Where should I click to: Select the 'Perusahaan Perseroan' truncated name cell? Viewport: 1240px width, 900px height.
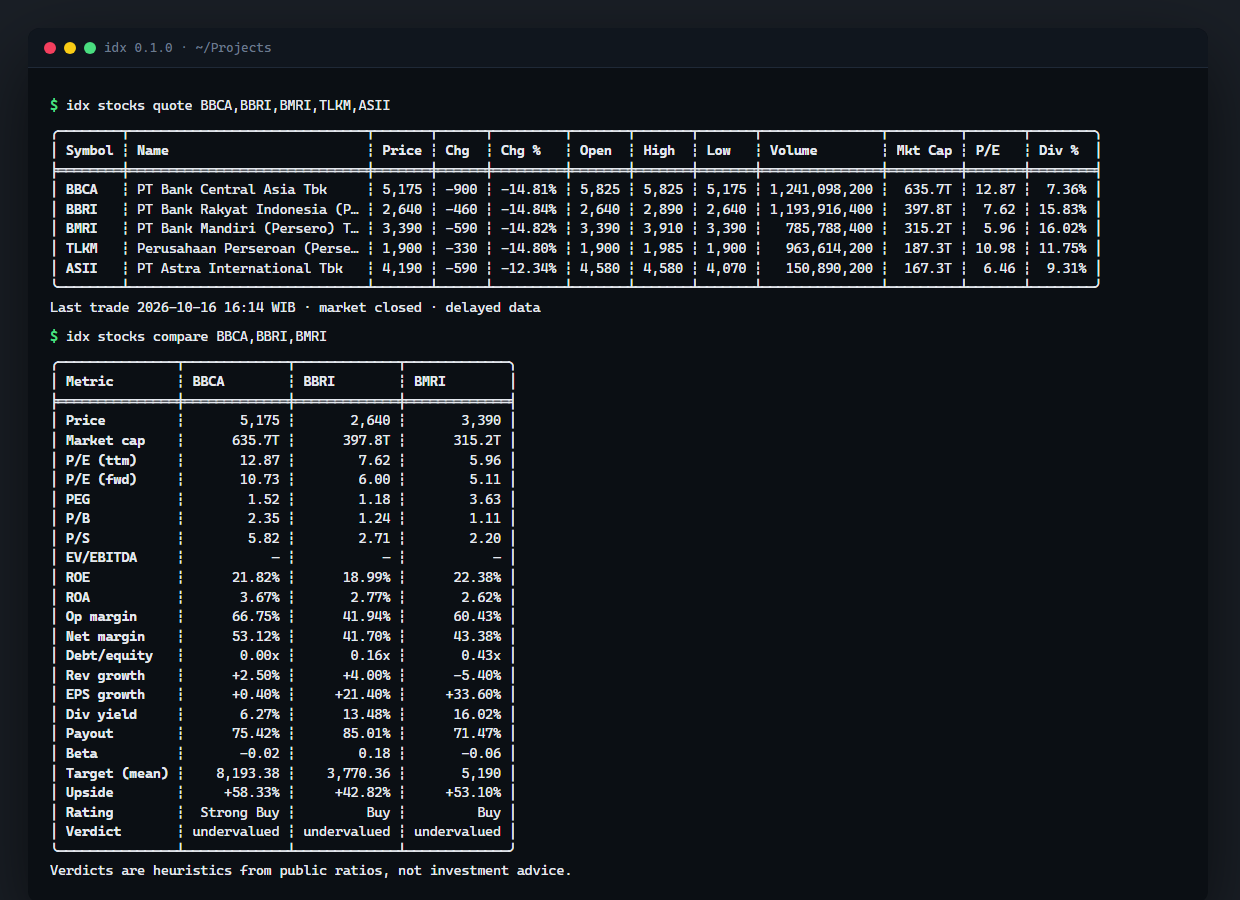coord(248,248)
